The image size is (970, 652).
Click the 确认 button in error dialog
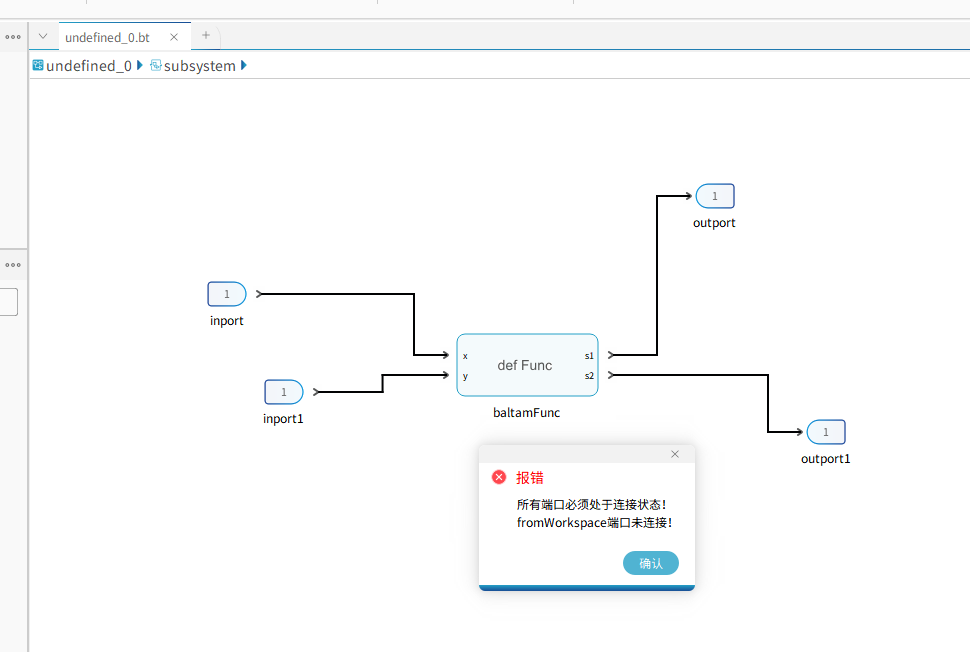650,563
